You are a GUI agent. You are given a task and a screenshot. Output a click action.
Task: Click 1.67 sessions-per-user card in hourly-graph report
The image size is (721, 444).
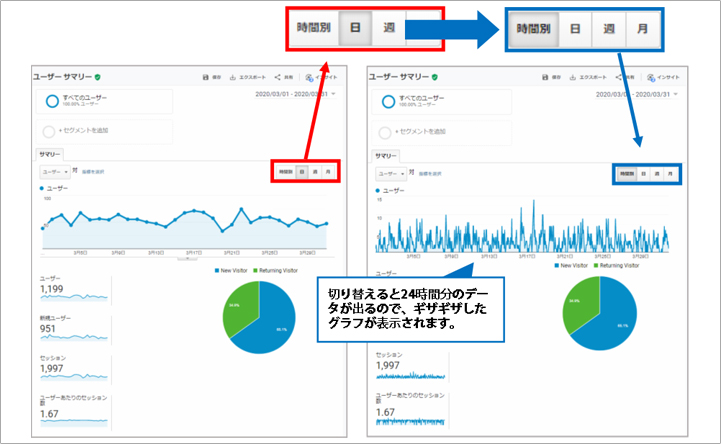coord(411,409)
